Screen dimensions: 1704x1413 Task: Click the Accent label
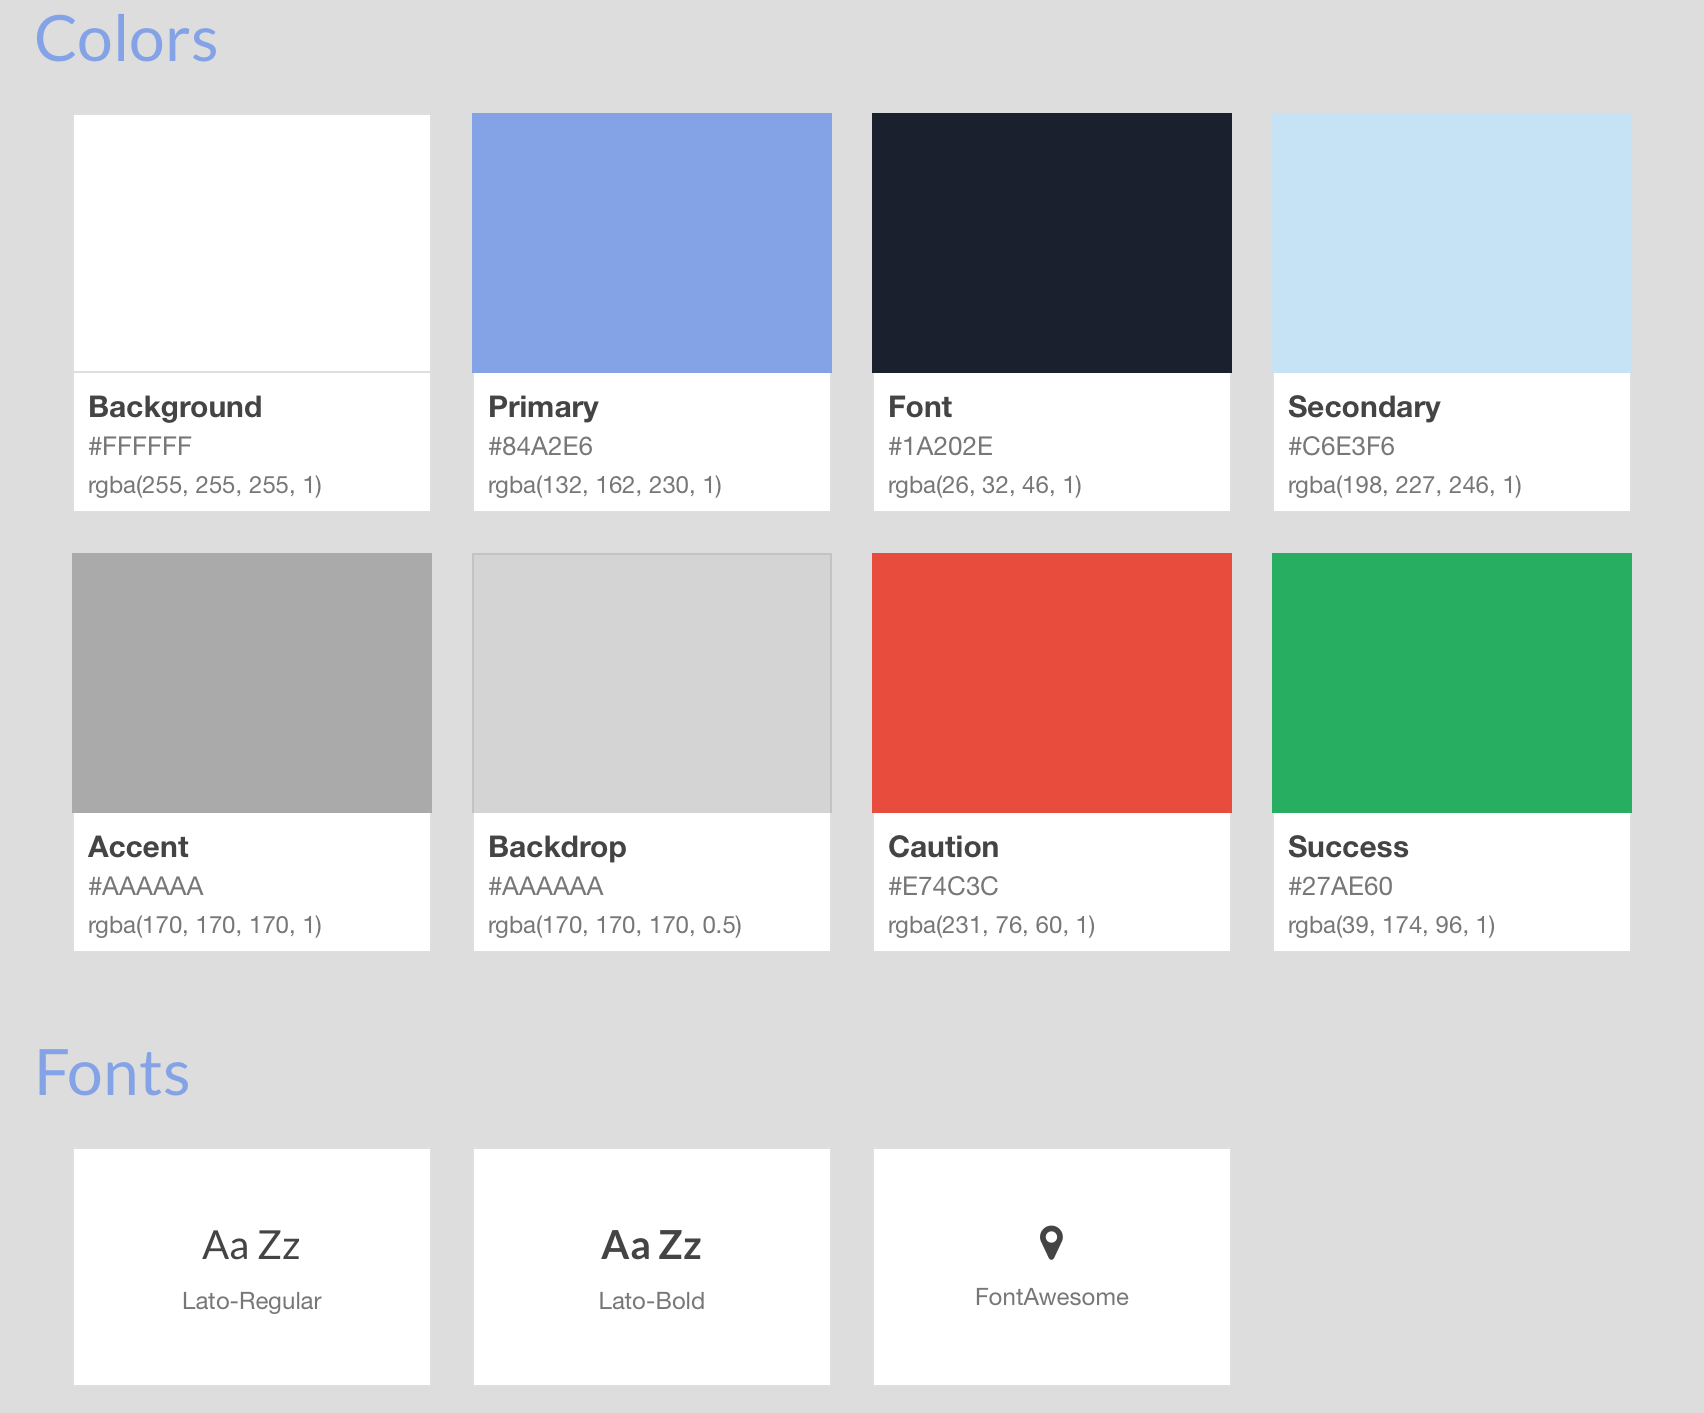click(x=138, y=847)
